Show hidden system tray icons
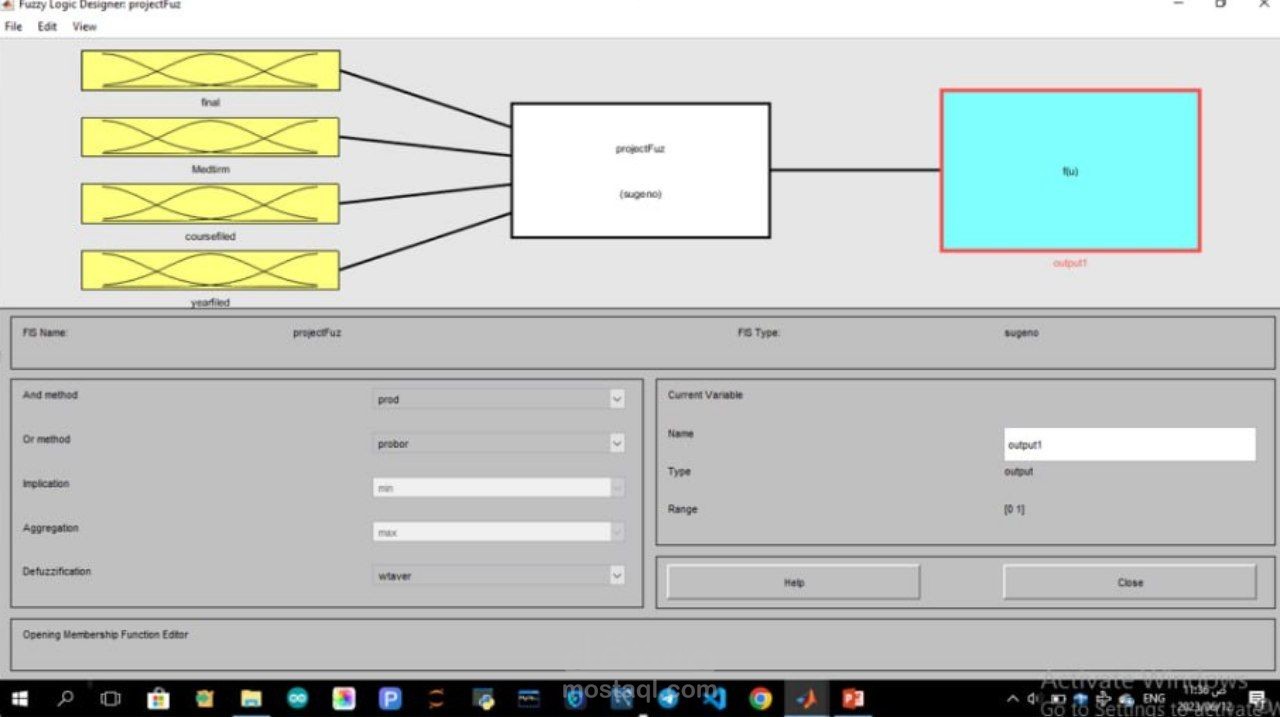Image resolution: width=1280 pixels, height=717 pixels. [x=1014, y=698]
